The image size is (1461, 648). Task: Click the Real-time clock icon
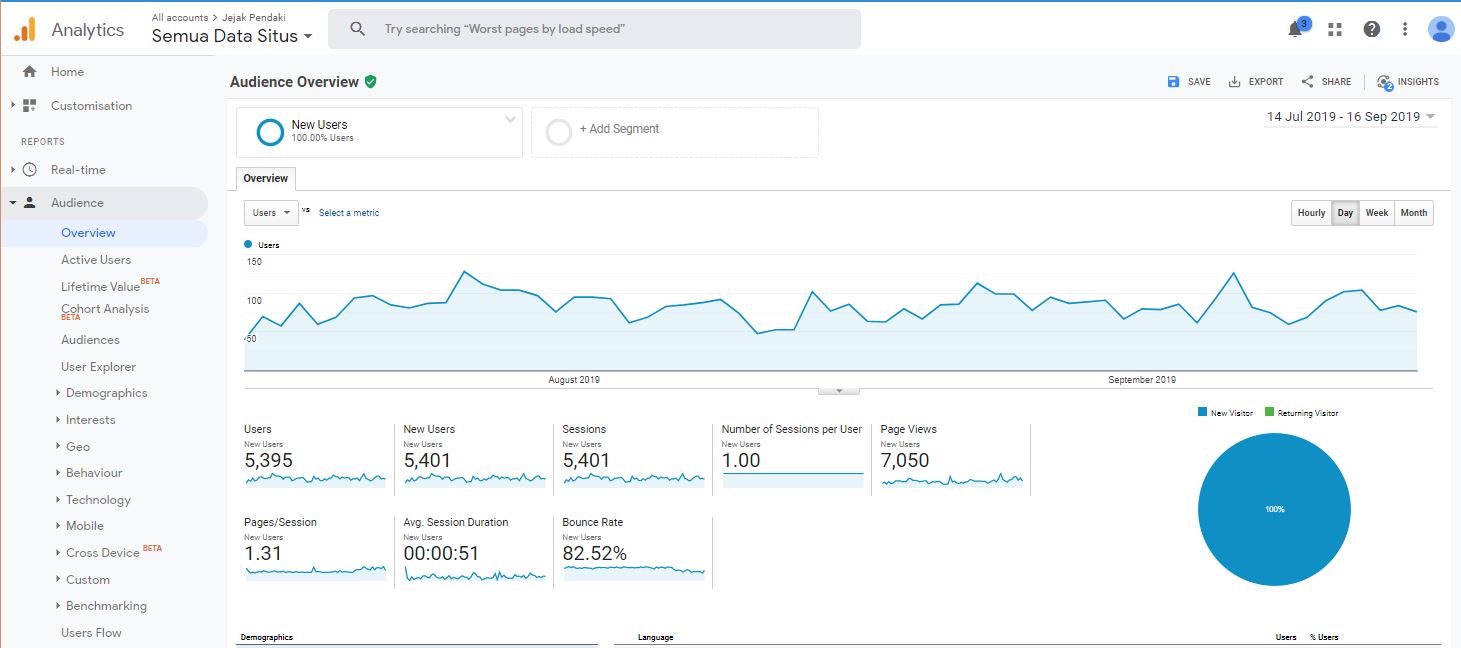(x=30, y=170)
